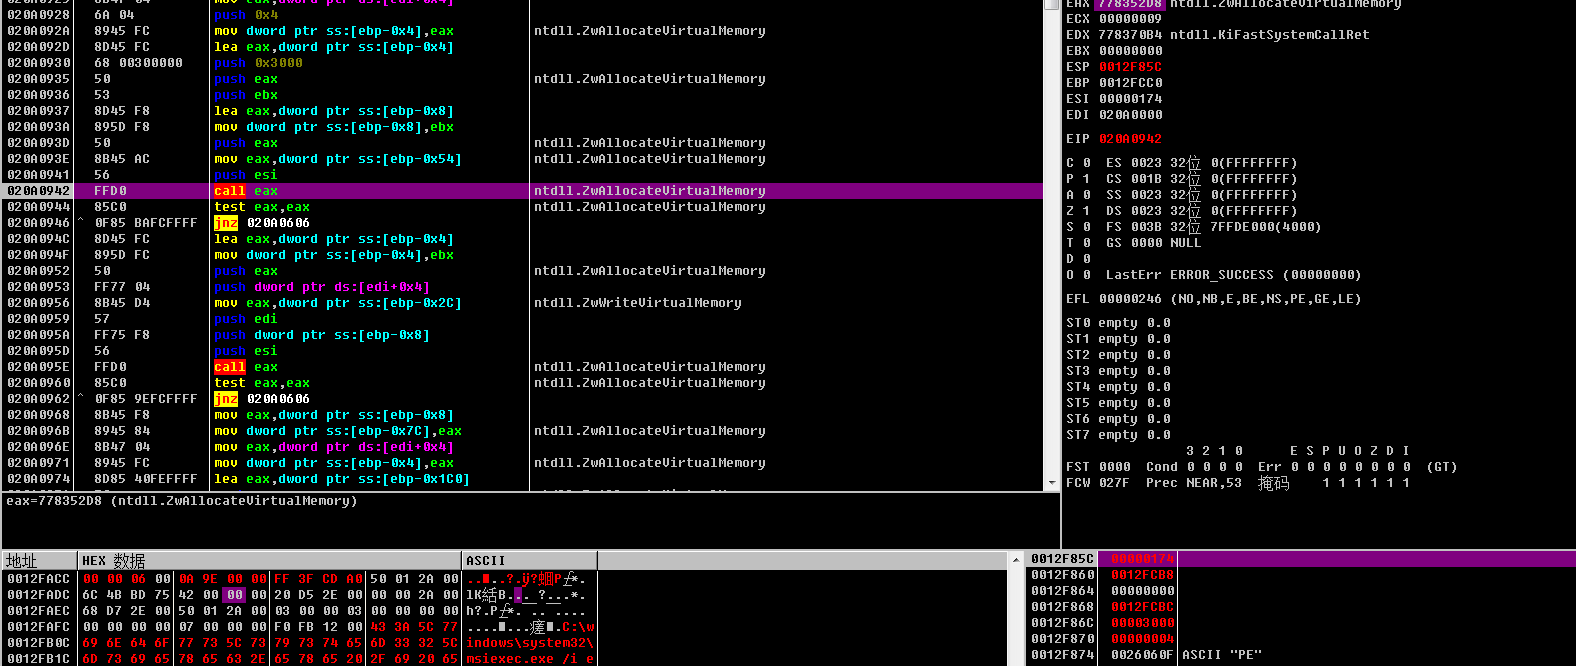1576x666 pixels.
Task: Select the EDI register value 020A0000
Action: pyautogui.click(x=1130, y=115)
